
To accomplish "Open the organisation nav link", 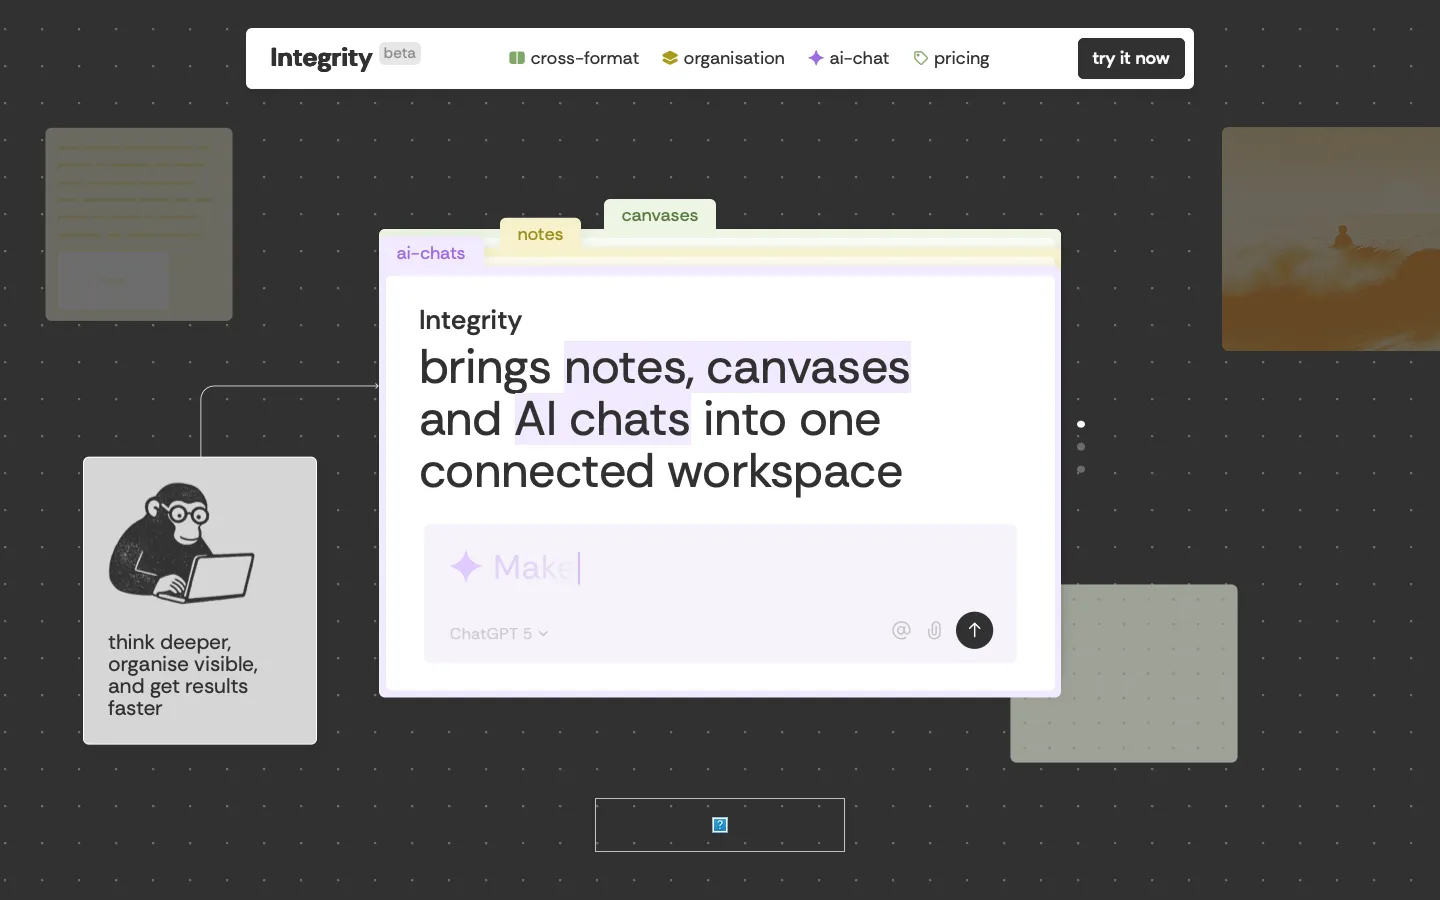I will [x=723, y=58].
